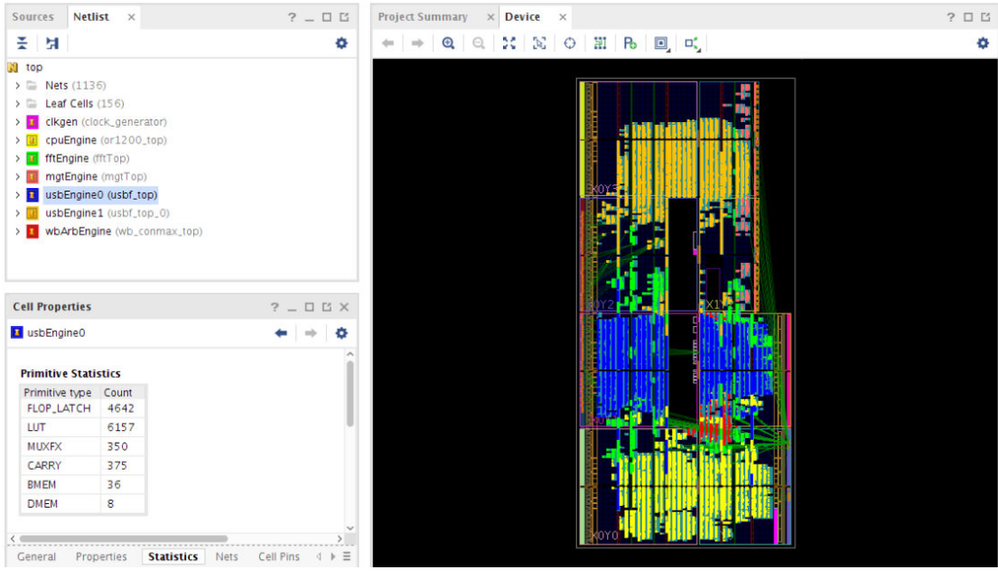The height and width of the screenshot is (571, 998).
Task: Close the Netlist tab
Action: click(x=130, y=17)
